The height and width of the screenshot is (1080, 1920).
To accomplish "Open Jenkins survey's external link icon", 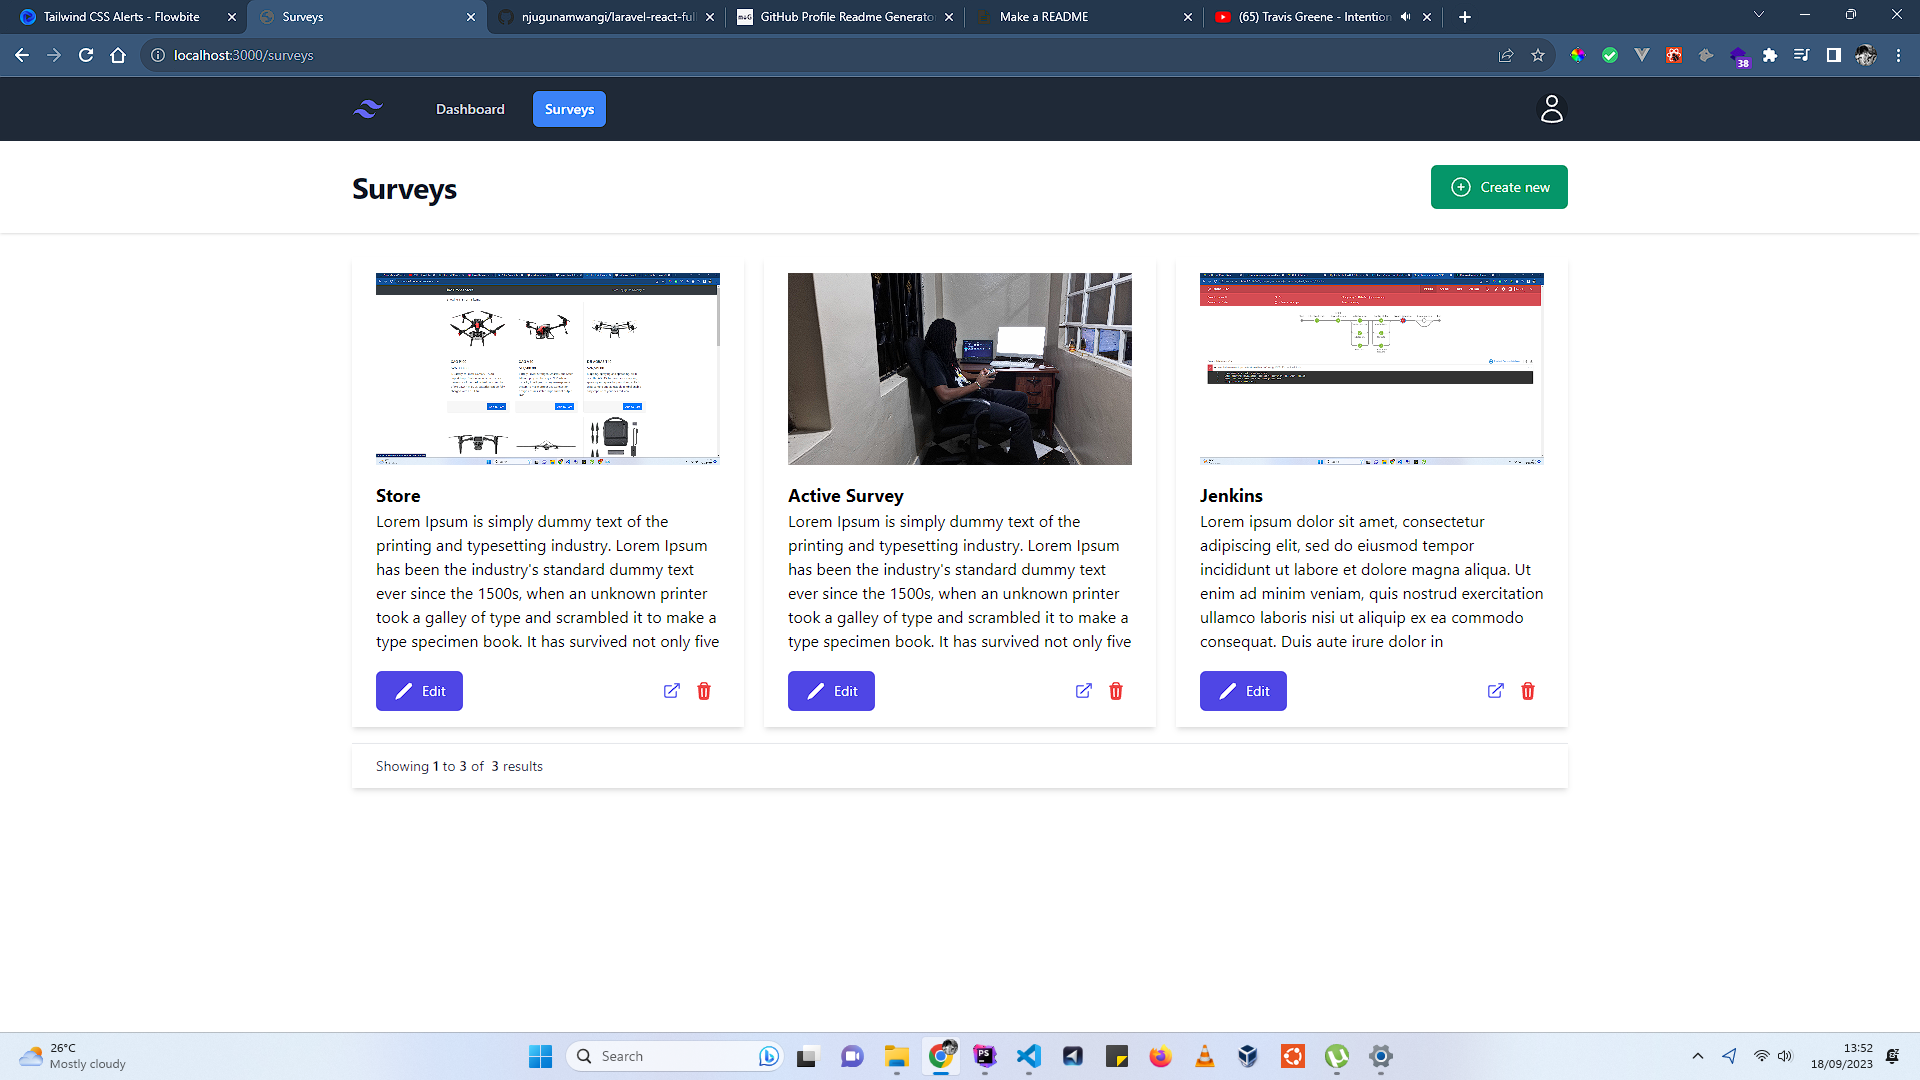I will 1496,691.
